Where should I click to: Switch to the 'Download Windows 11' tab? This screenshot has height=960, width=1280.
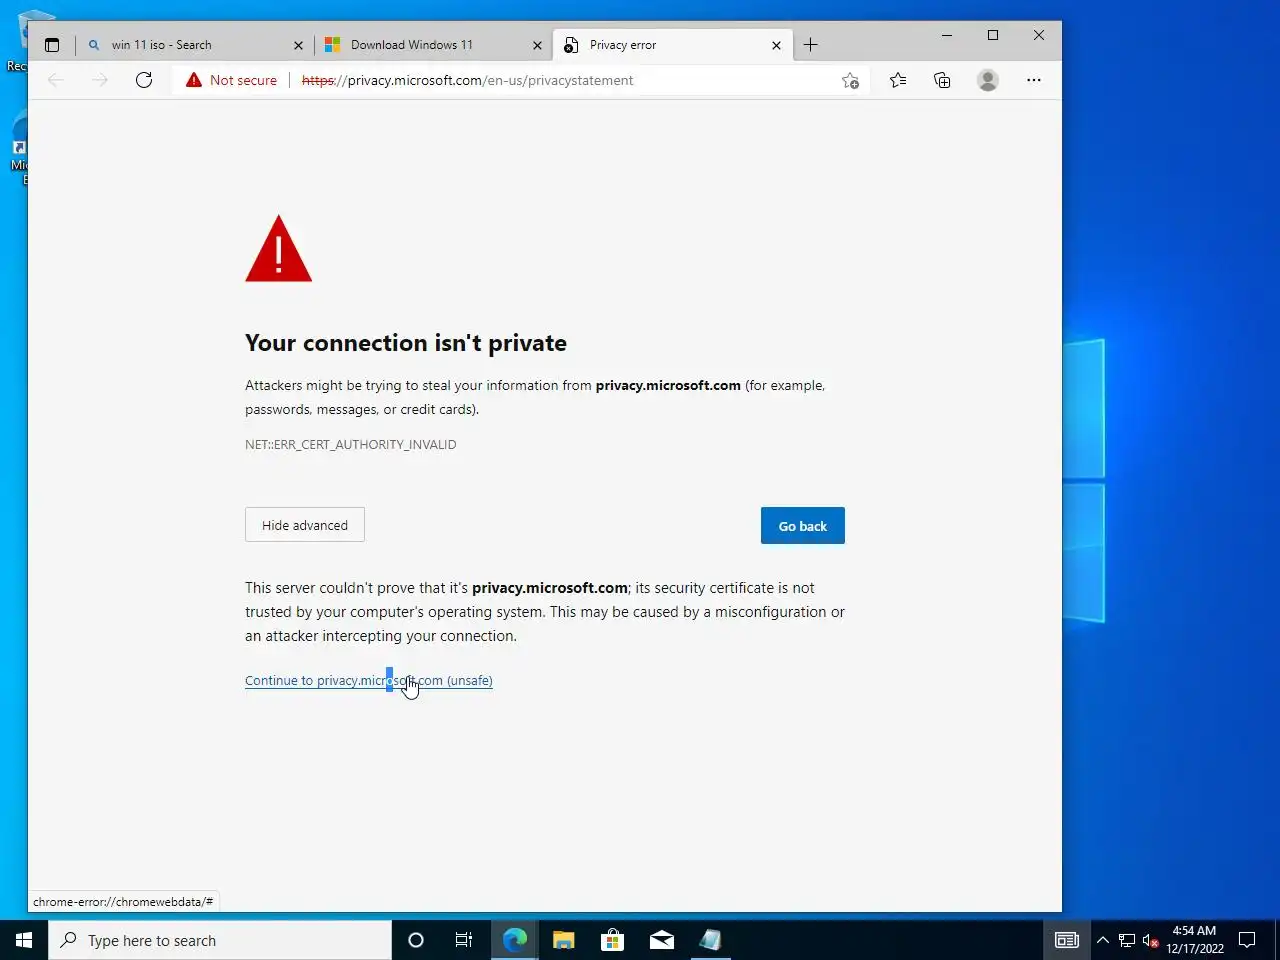click(x=433, y=45)
